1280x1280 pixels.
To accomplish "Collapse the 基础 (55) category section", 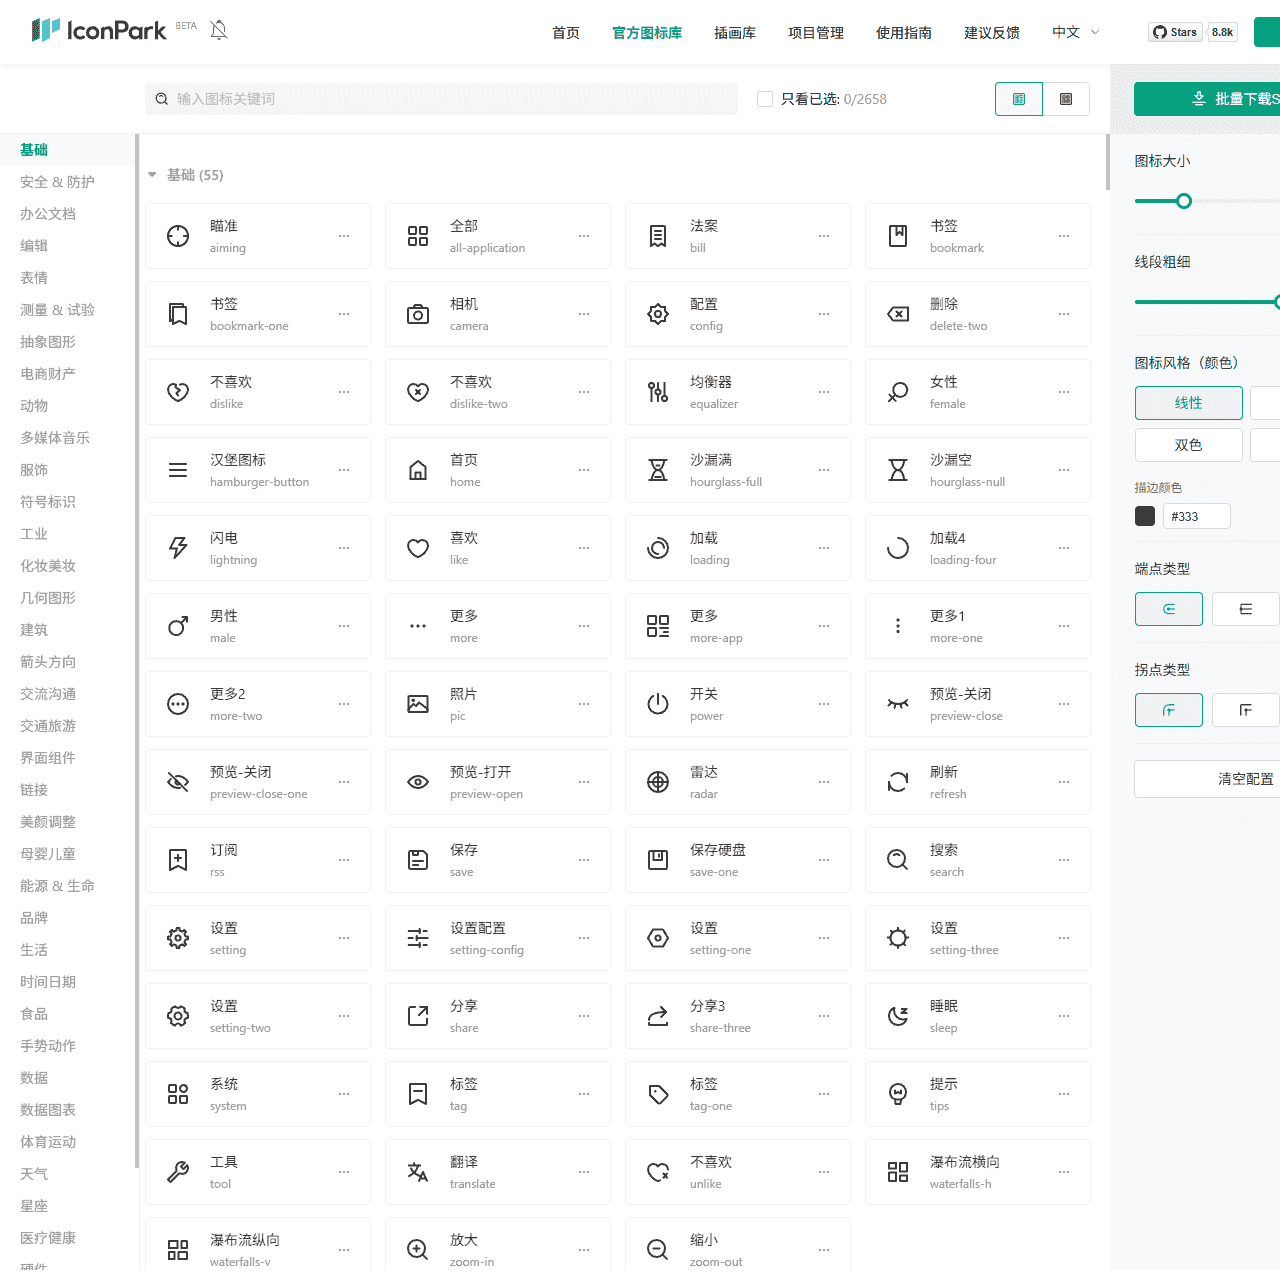I will pyautogui.click(x=152, y=175).
